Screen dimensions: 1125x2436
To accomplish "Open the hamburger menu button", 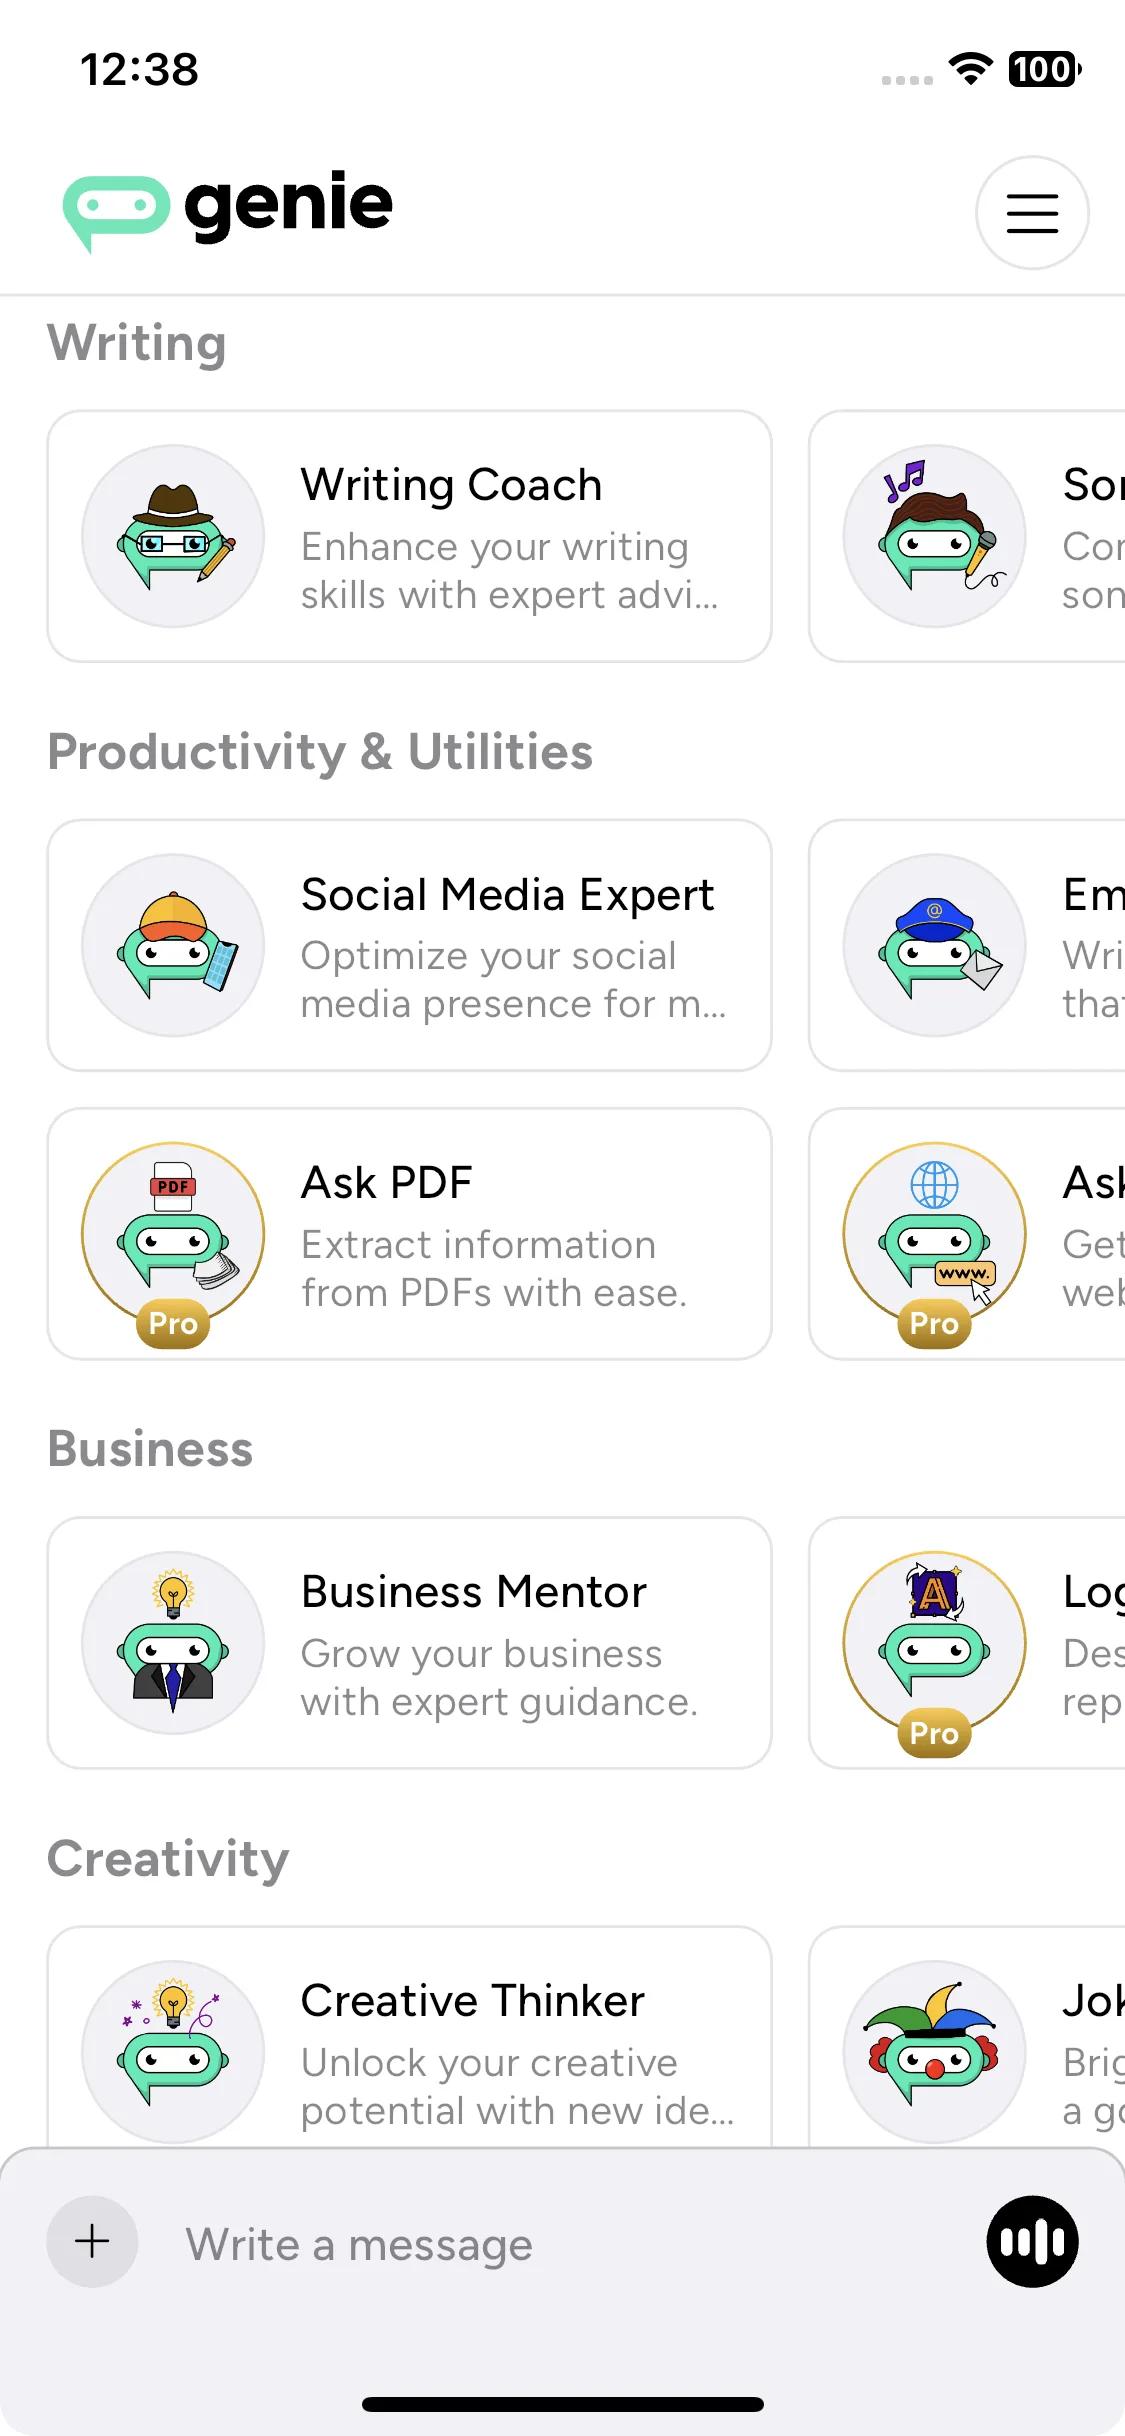I will (1032, 213).
